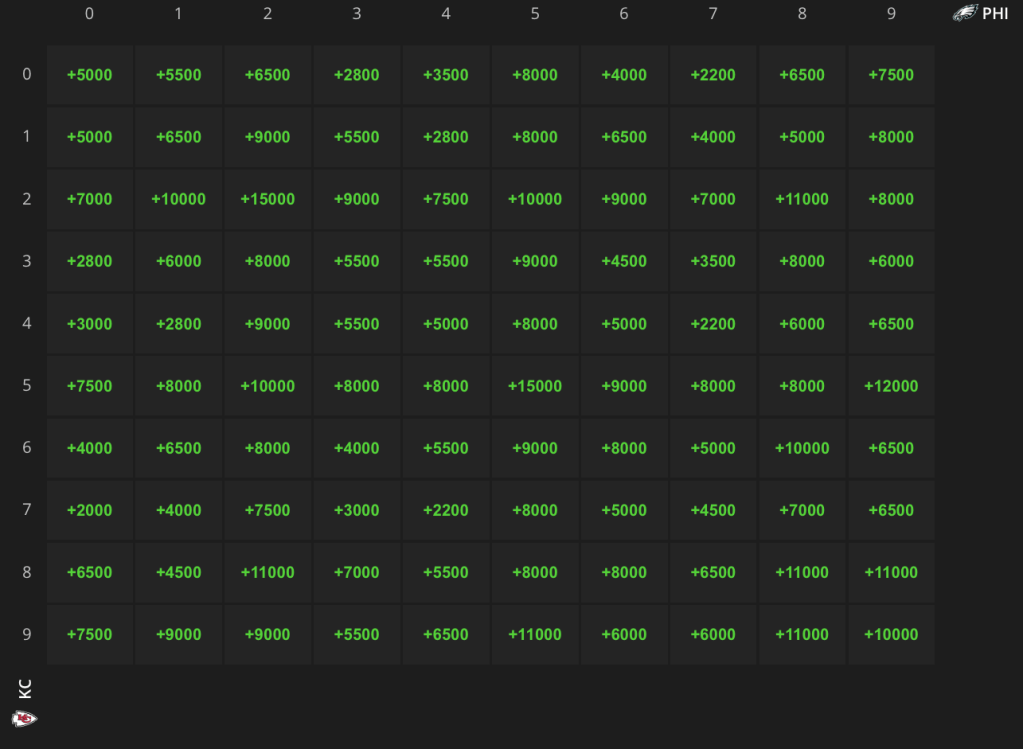Select +15000 odds for KC 2, PHI 2
This screenshot has width=1023, height=749.
click(267, 199)
